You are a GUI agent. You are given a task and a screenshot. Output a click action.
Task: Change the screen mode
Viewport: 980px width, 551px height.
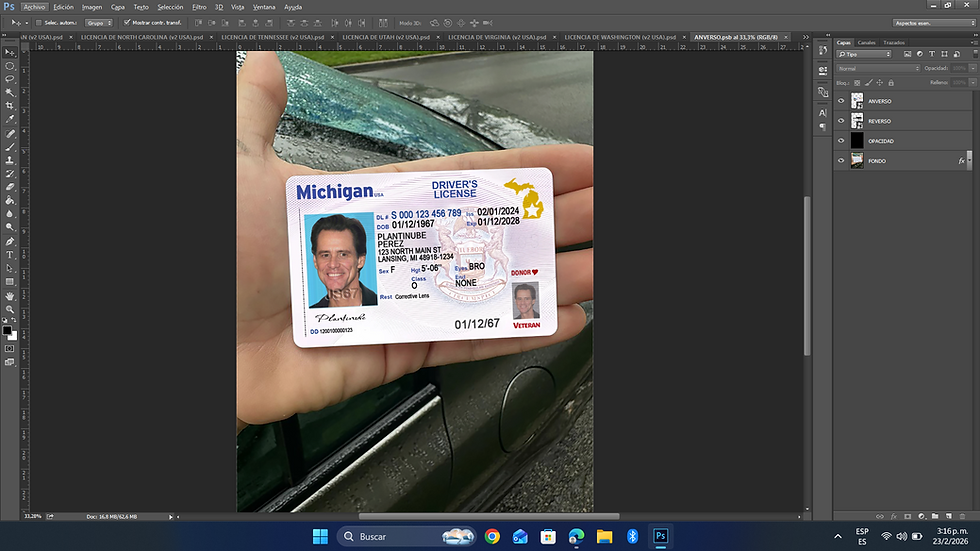[9, 362]
